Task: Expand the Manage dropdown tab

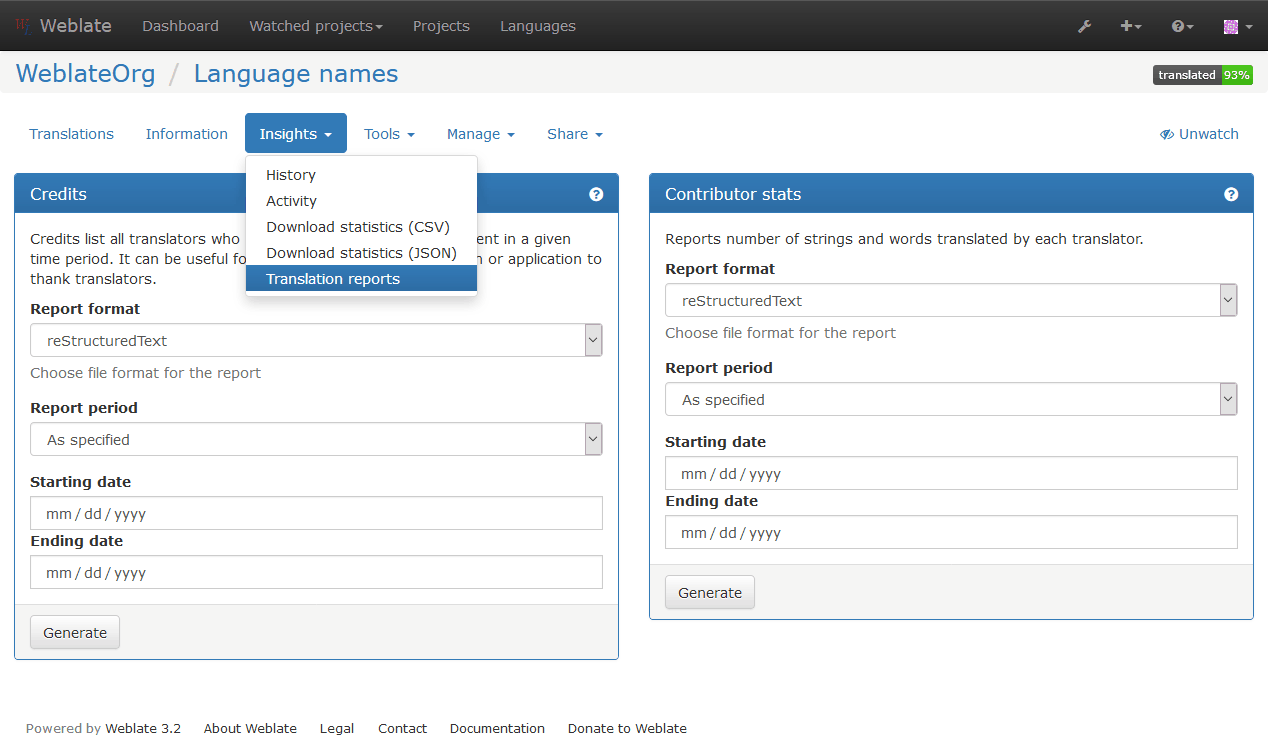Action: (x=481, y=134)
